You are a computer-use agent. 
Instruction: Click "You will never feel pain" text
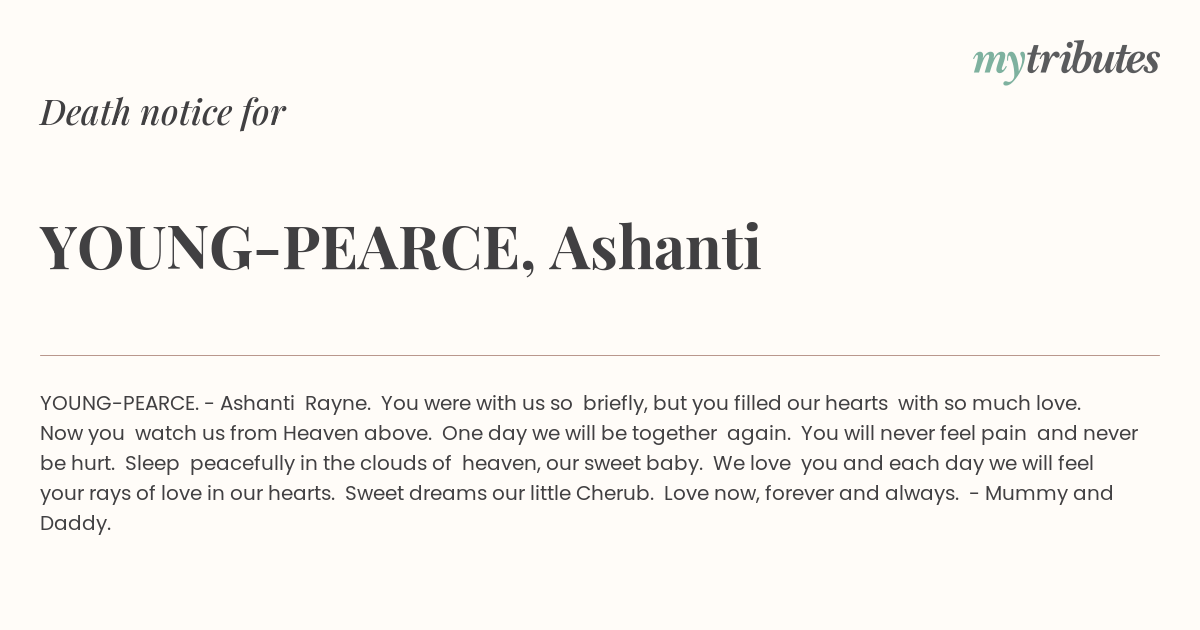tap(914, 433)
